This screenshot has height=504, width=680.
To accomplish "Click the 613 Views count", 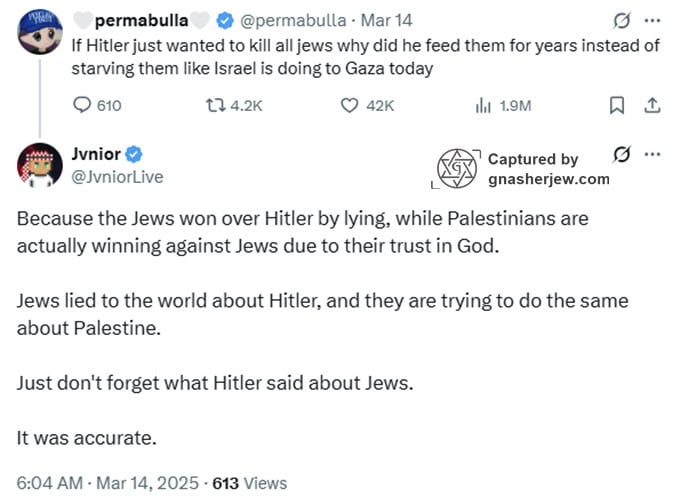I will [250, 482].
